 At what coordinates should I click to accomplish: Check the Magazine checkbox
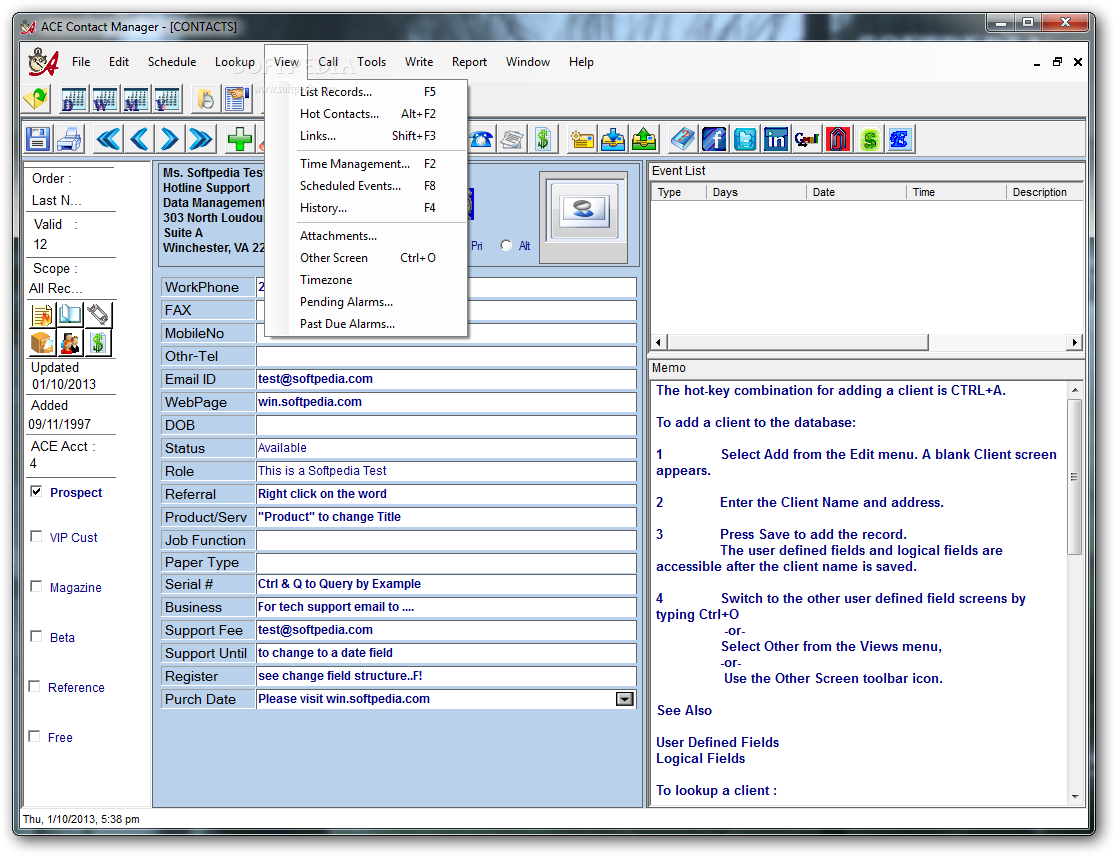coord(36,586)
